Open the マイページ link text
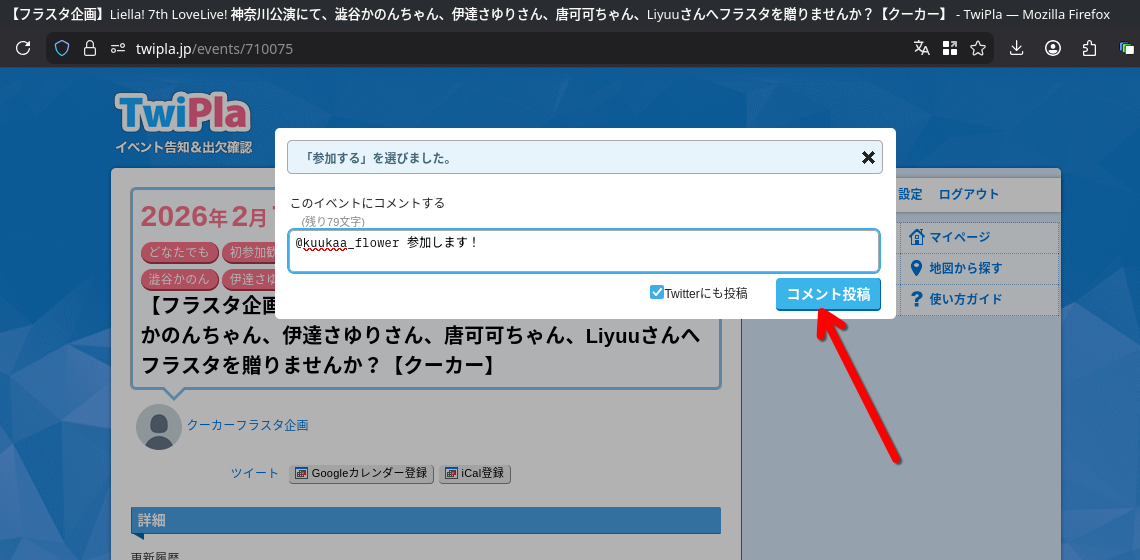This screenshot has width=1140, height=560. click(x=960, y=237)
